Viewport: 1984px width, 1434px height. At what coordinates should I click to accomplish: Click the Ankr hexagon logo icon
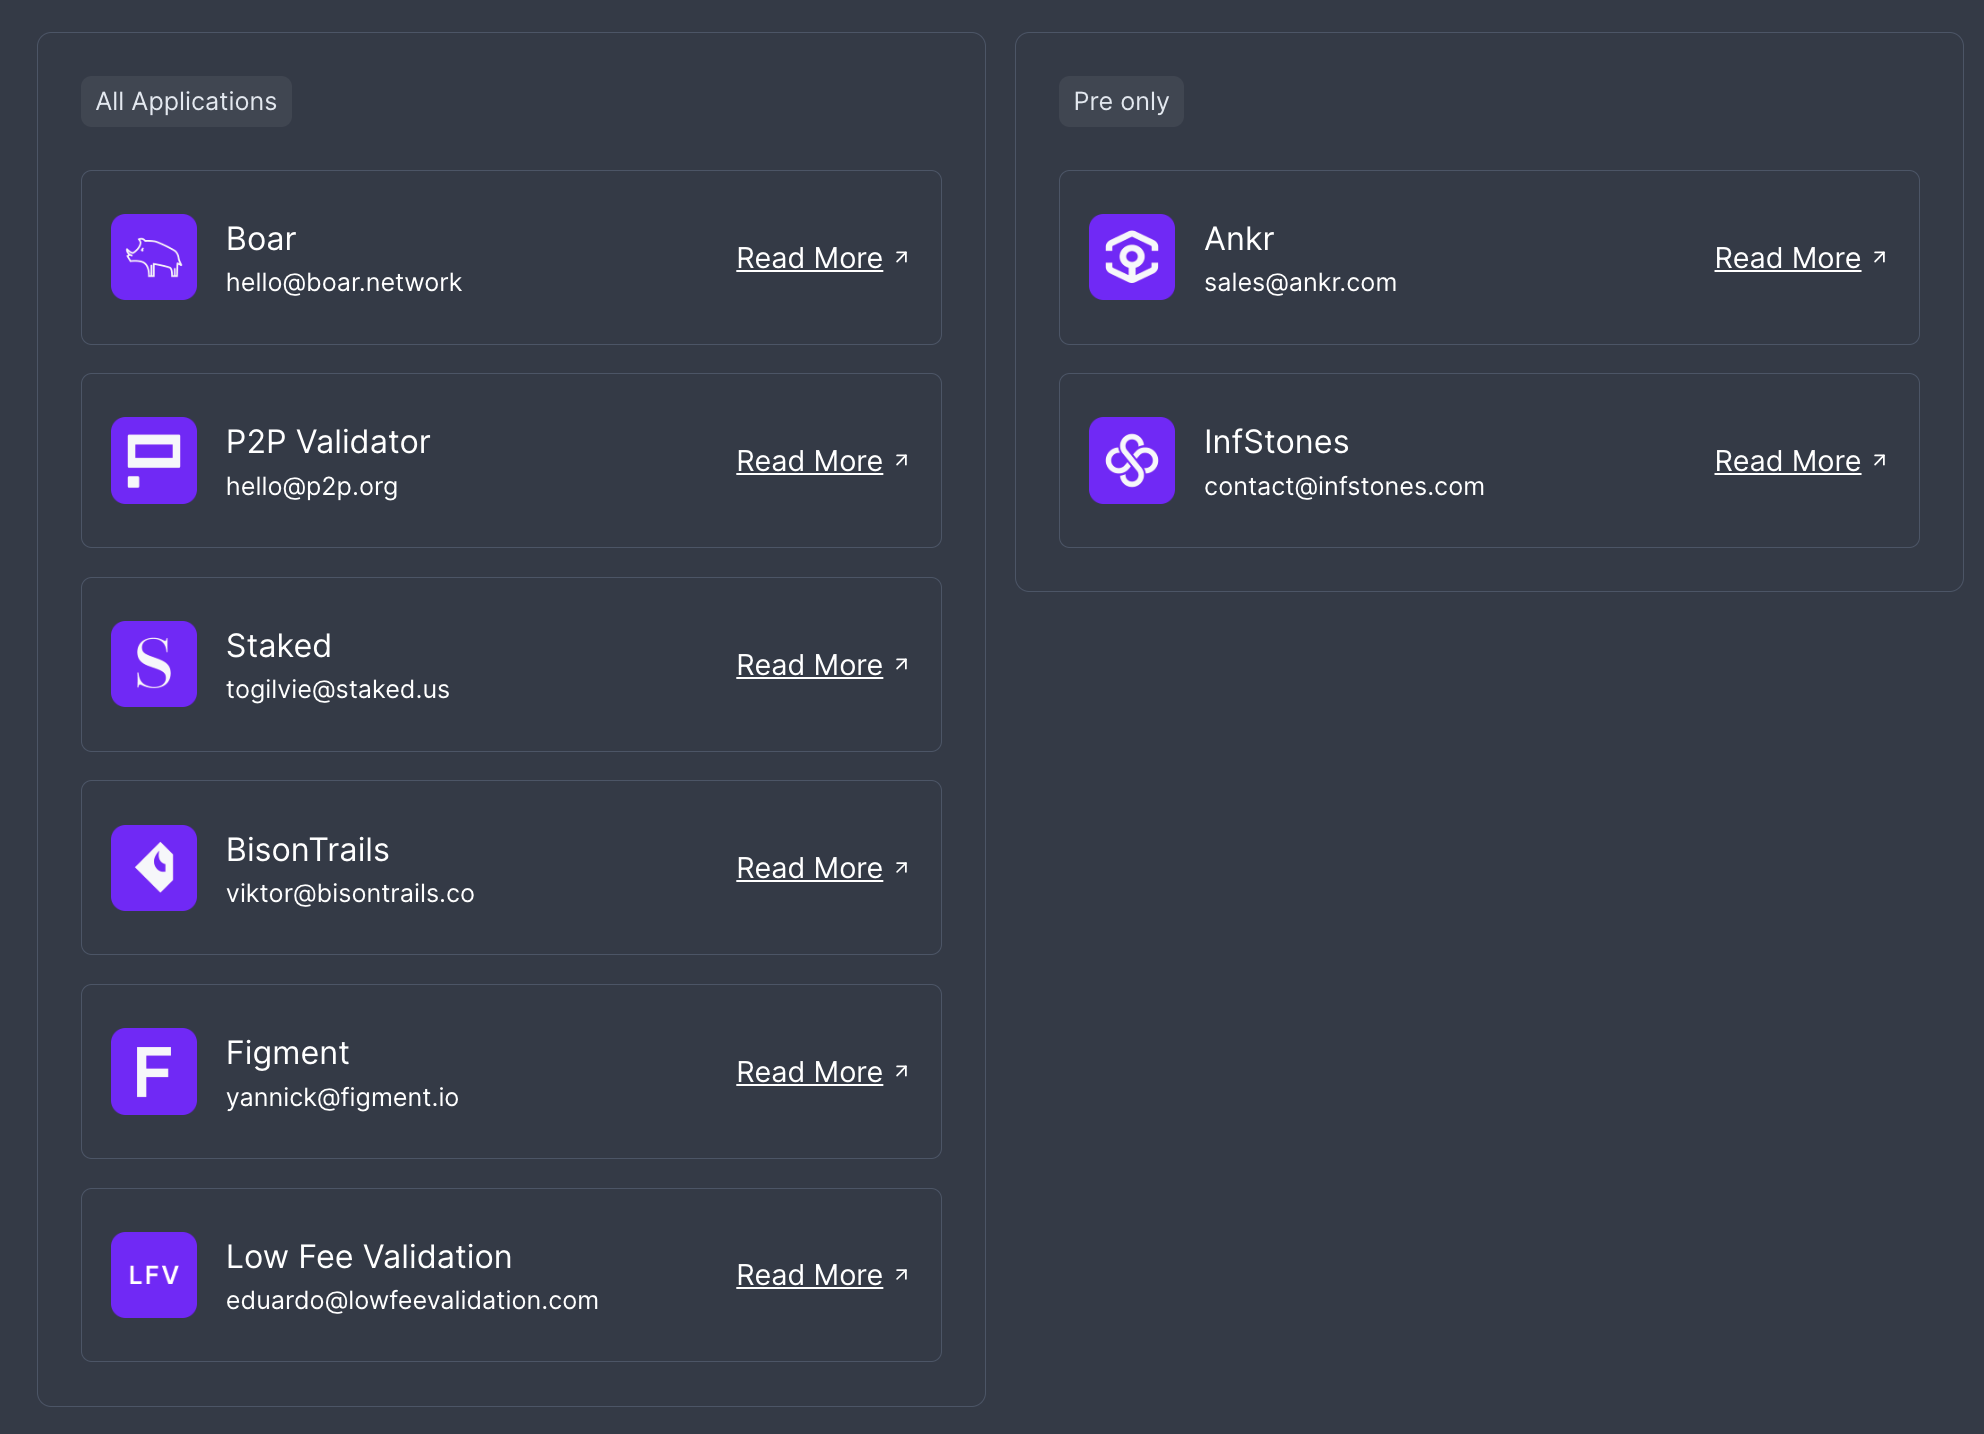click(x=1131, y=257)
